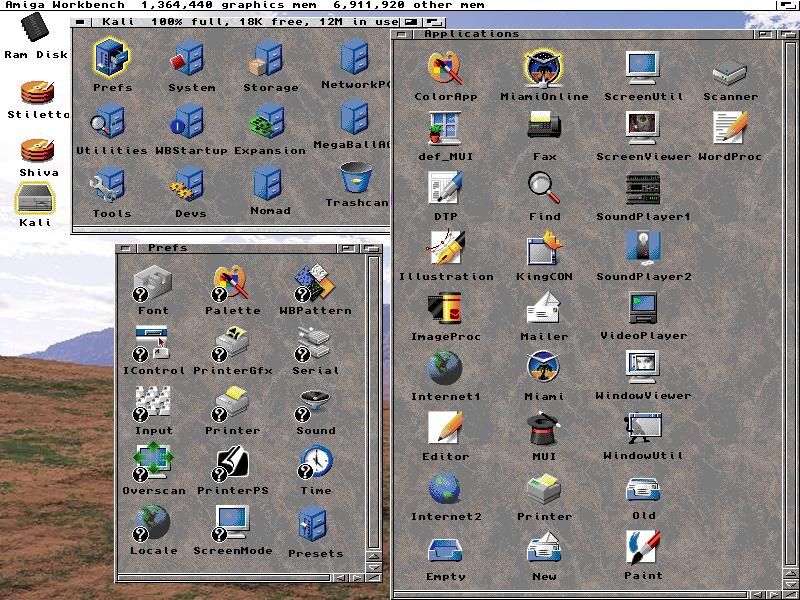Open the Serial preferences icon
The width and height of the screenshot is (800, 600).
click(313, 344)
